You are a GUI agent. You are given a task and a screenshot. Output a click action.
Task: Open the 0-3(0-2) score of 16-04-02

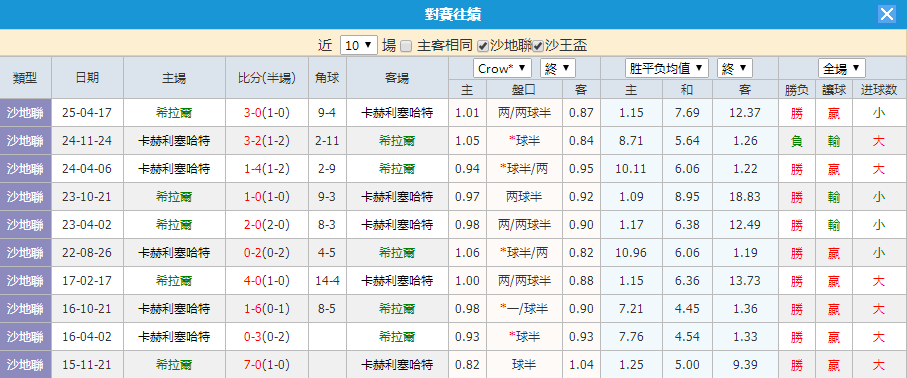[x=267, y=337]
